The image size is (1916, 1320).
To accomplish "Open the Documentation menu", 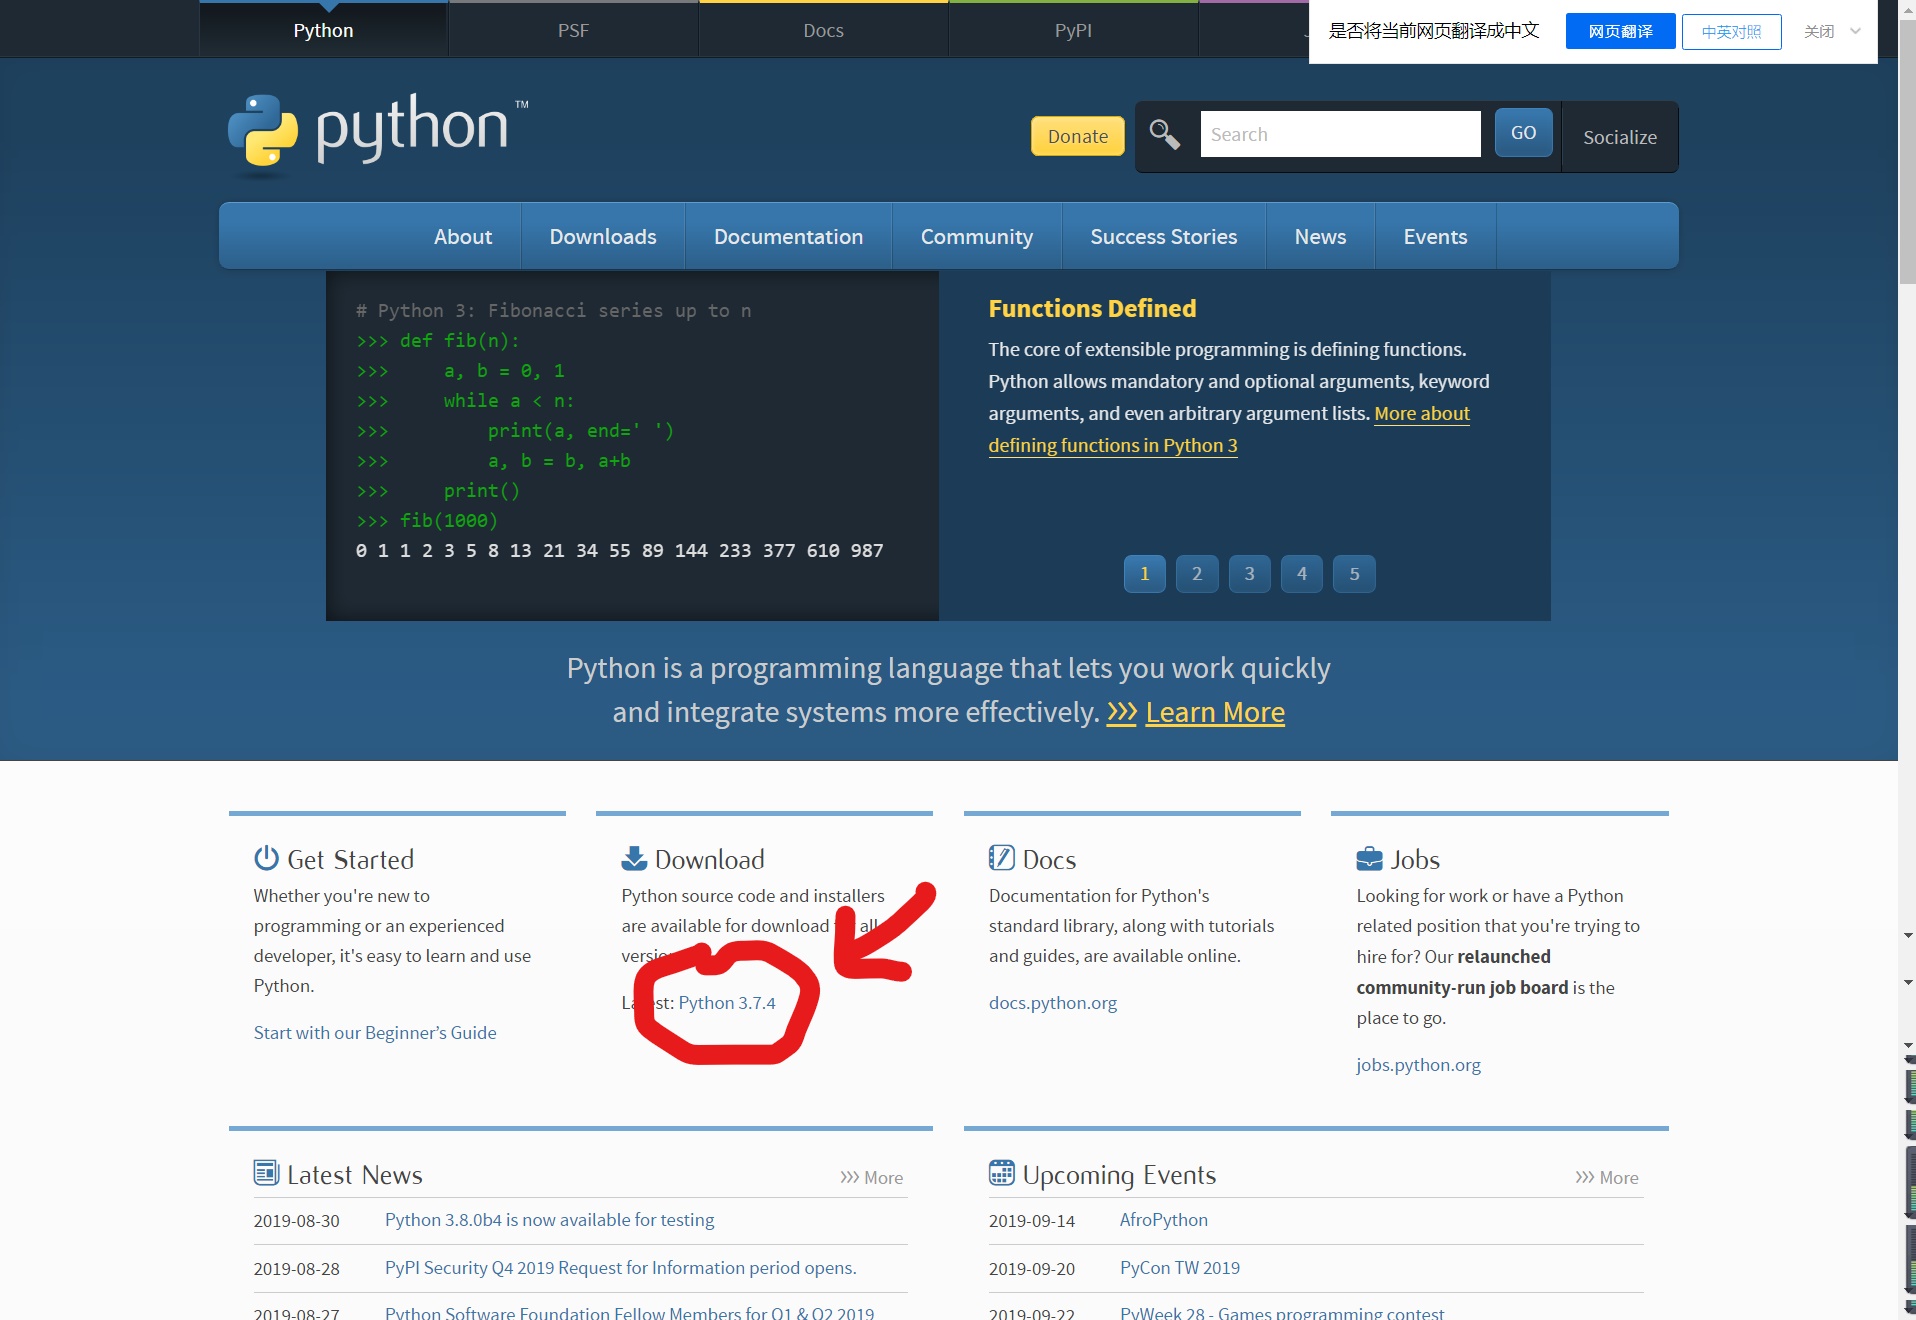I will [x=788, y=236].
